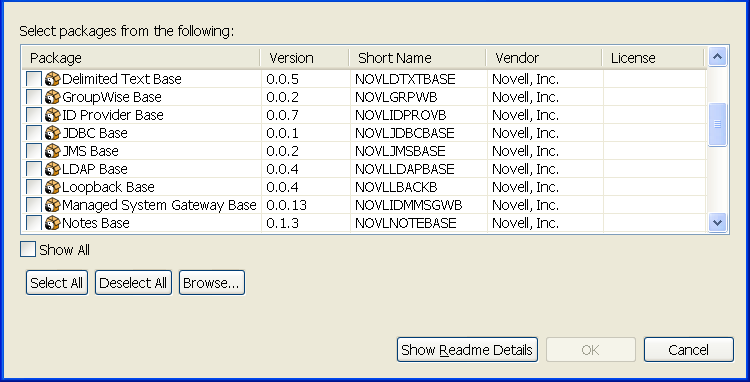Check the Managed System Gateway Base checkbox
Viewport: 750px width, 382px height.
33,205
